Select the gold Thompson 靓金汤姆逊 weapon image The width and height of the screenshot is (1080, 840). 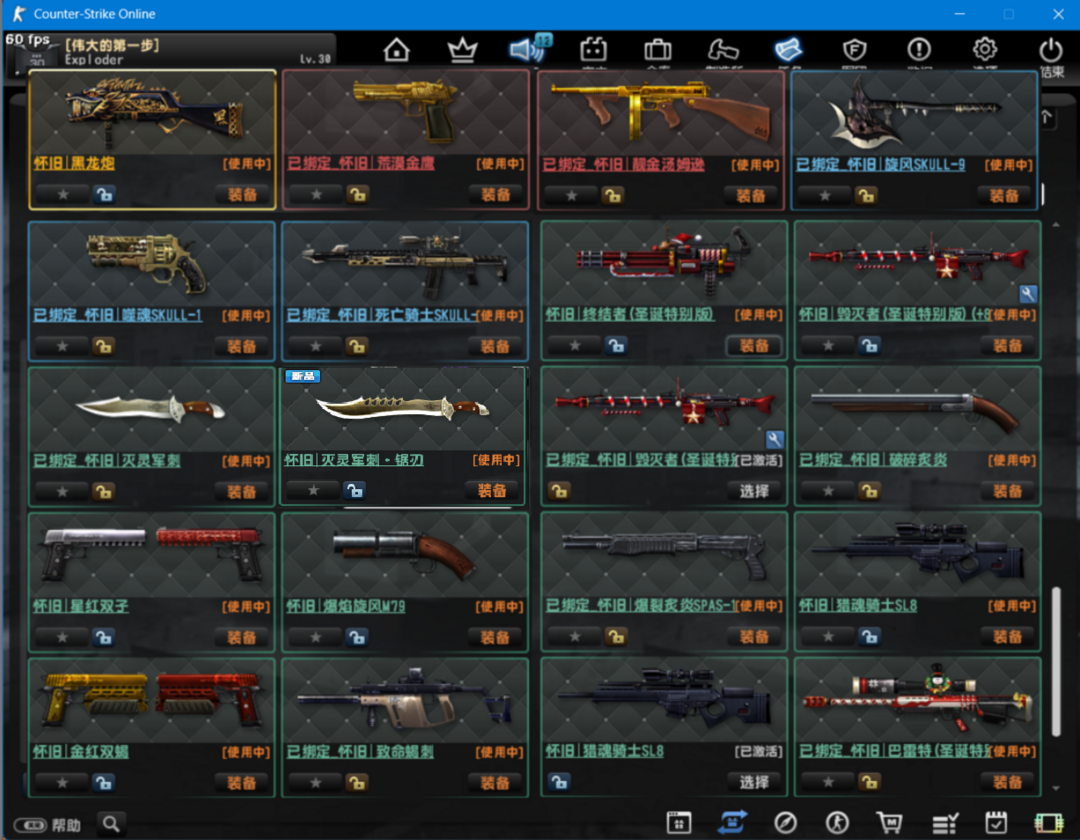pyautogui.click(x=661, y=113)
